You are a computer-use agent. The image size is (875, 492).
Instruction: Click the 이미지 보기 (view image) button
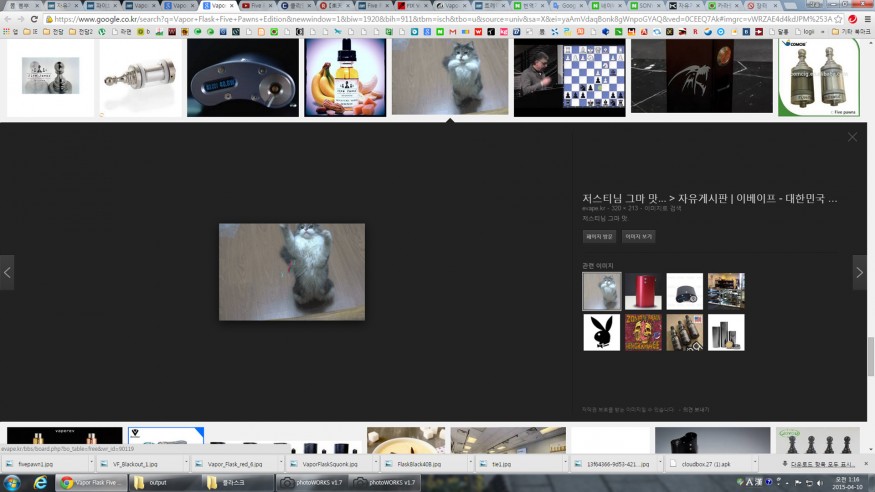pos(638,237)
